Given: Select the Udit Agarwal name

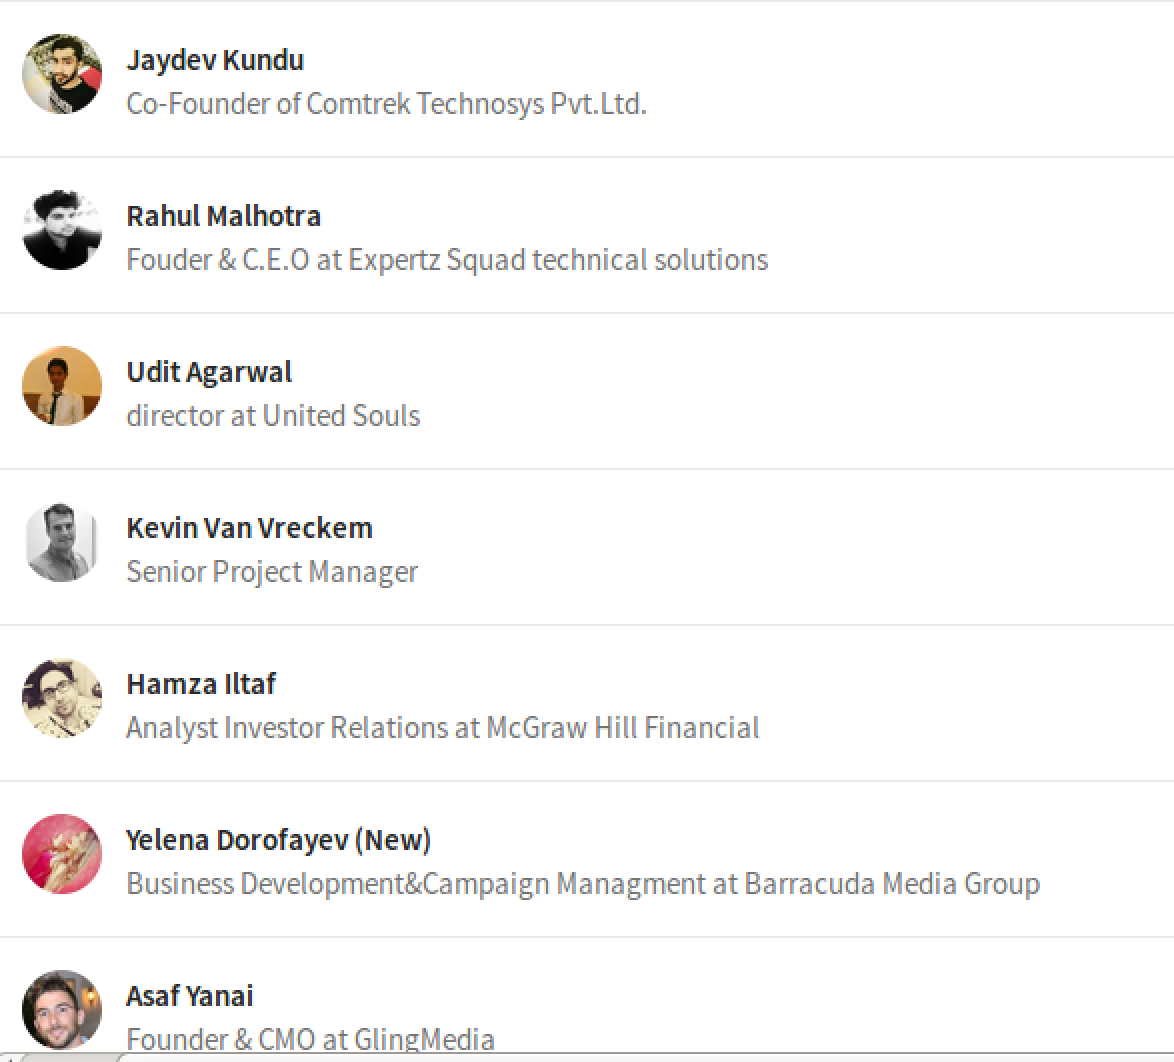Looking at the screenshot, I should point(209,372).
